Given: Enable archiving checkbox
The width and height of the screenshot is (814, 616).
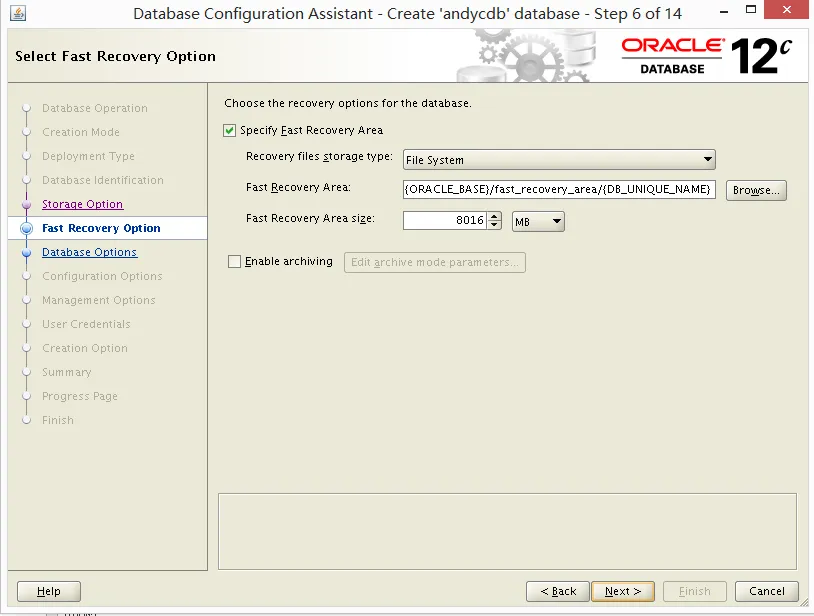Looking at the screenshot, I should click(235, 262).
